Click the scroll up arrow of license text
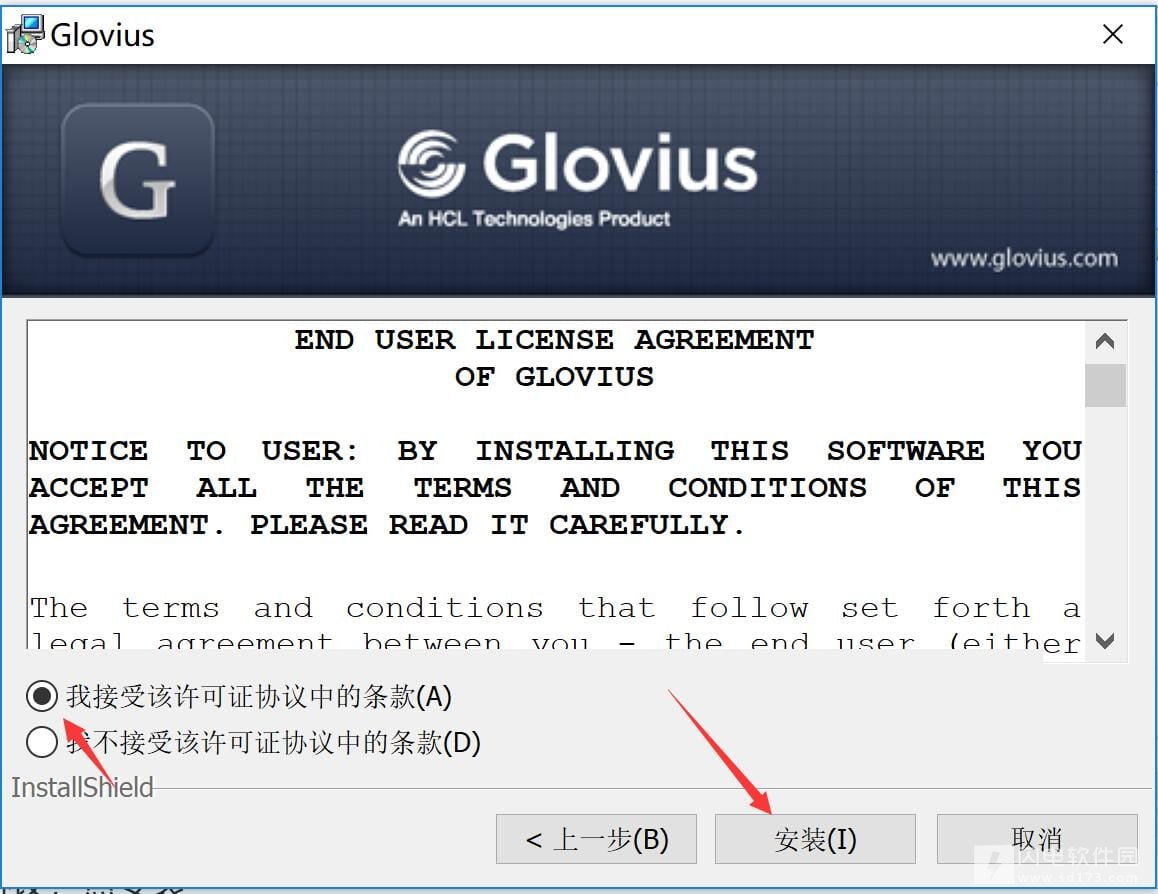1158x894 pixels. 1105,341
